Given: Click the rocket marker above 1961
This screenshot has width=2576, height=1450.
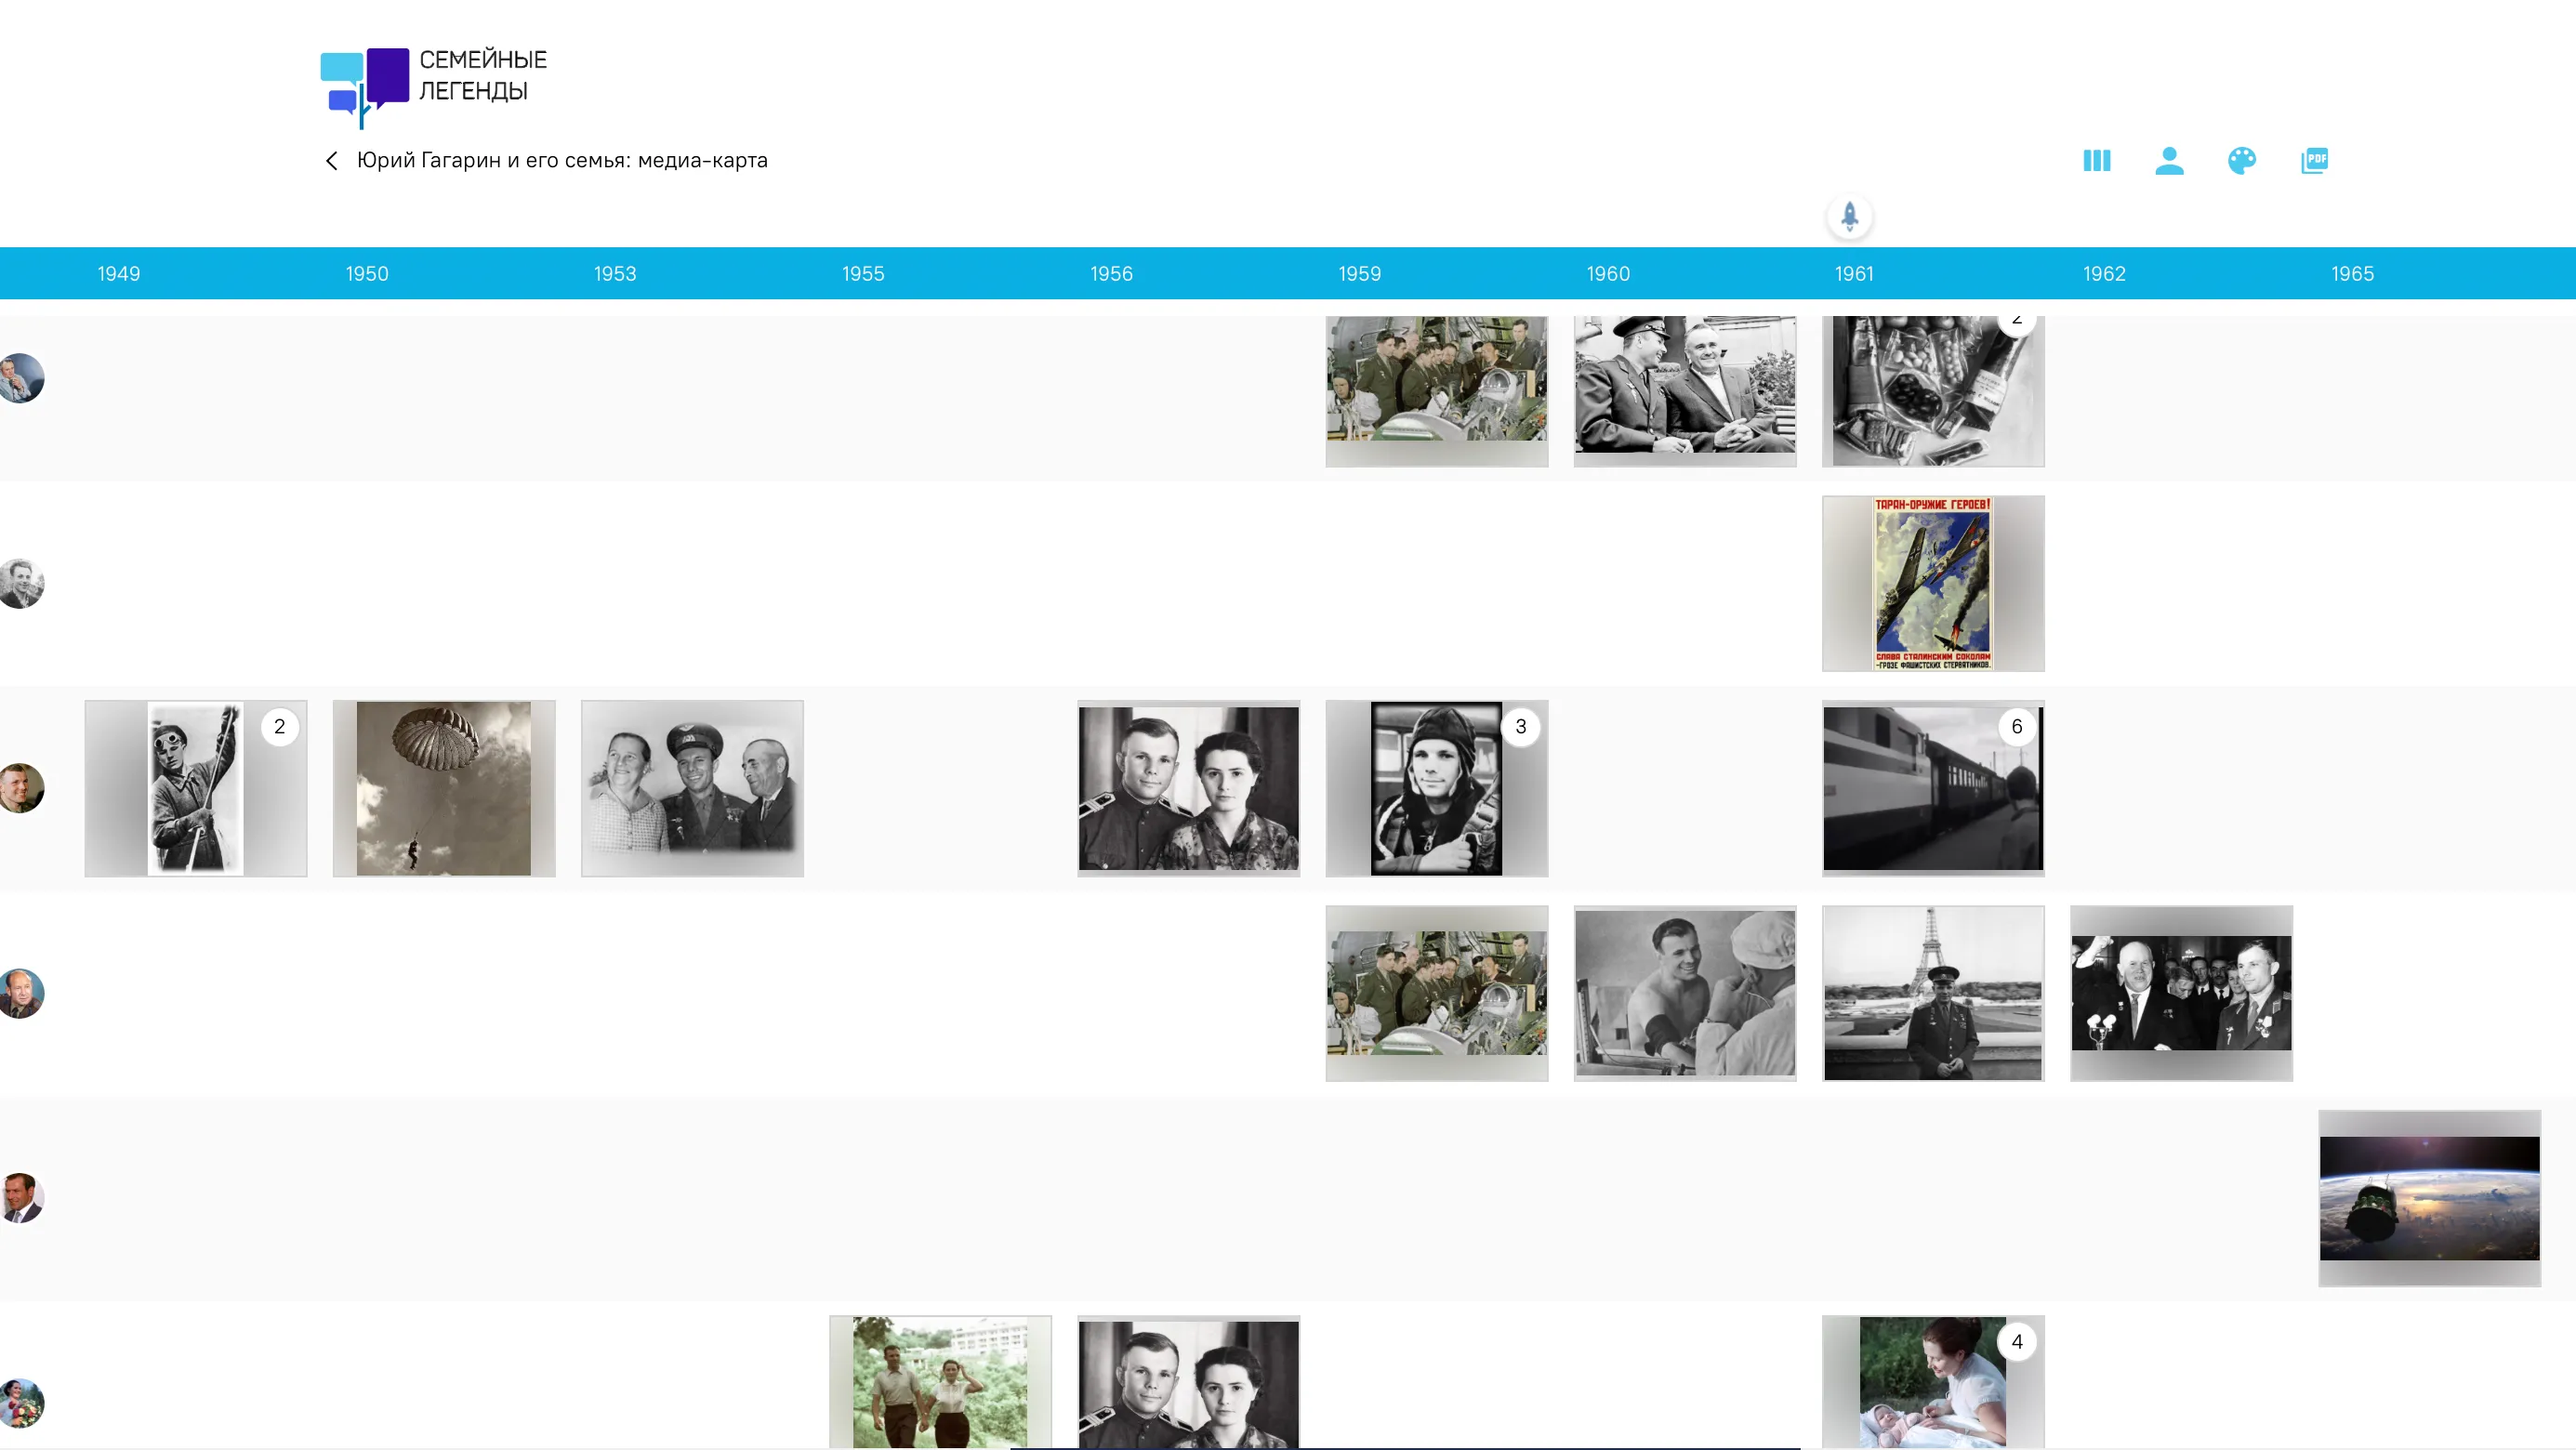Looking at the screenshot, I should [1849, 216].
